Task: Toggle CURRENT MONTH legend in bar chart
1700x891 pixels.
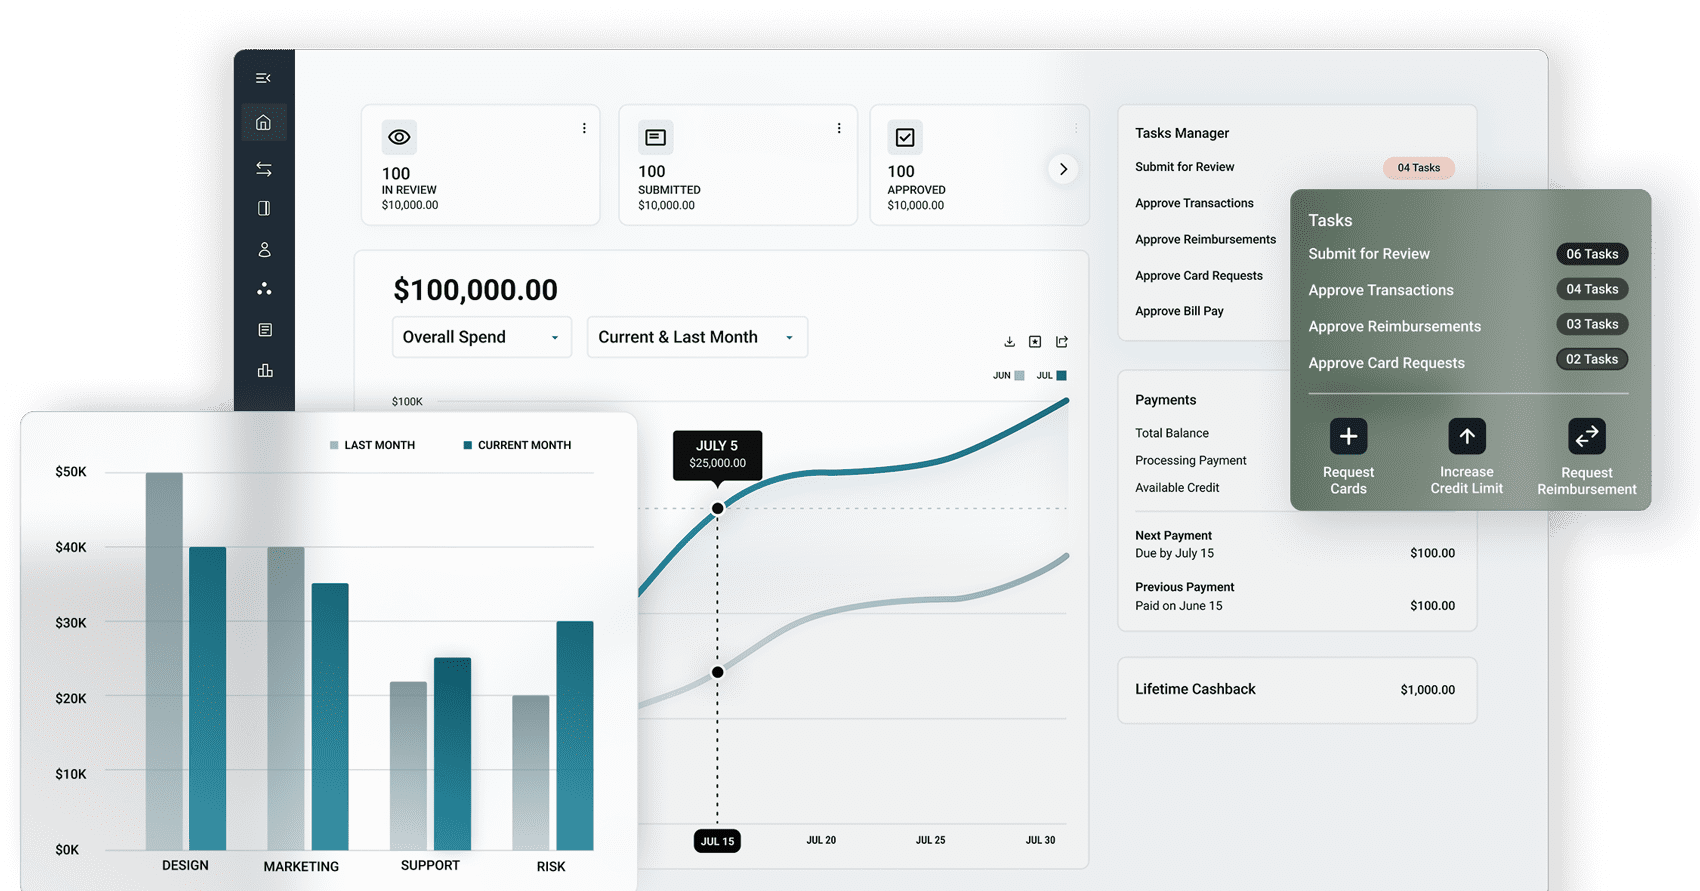Action: tap(517, 445)
